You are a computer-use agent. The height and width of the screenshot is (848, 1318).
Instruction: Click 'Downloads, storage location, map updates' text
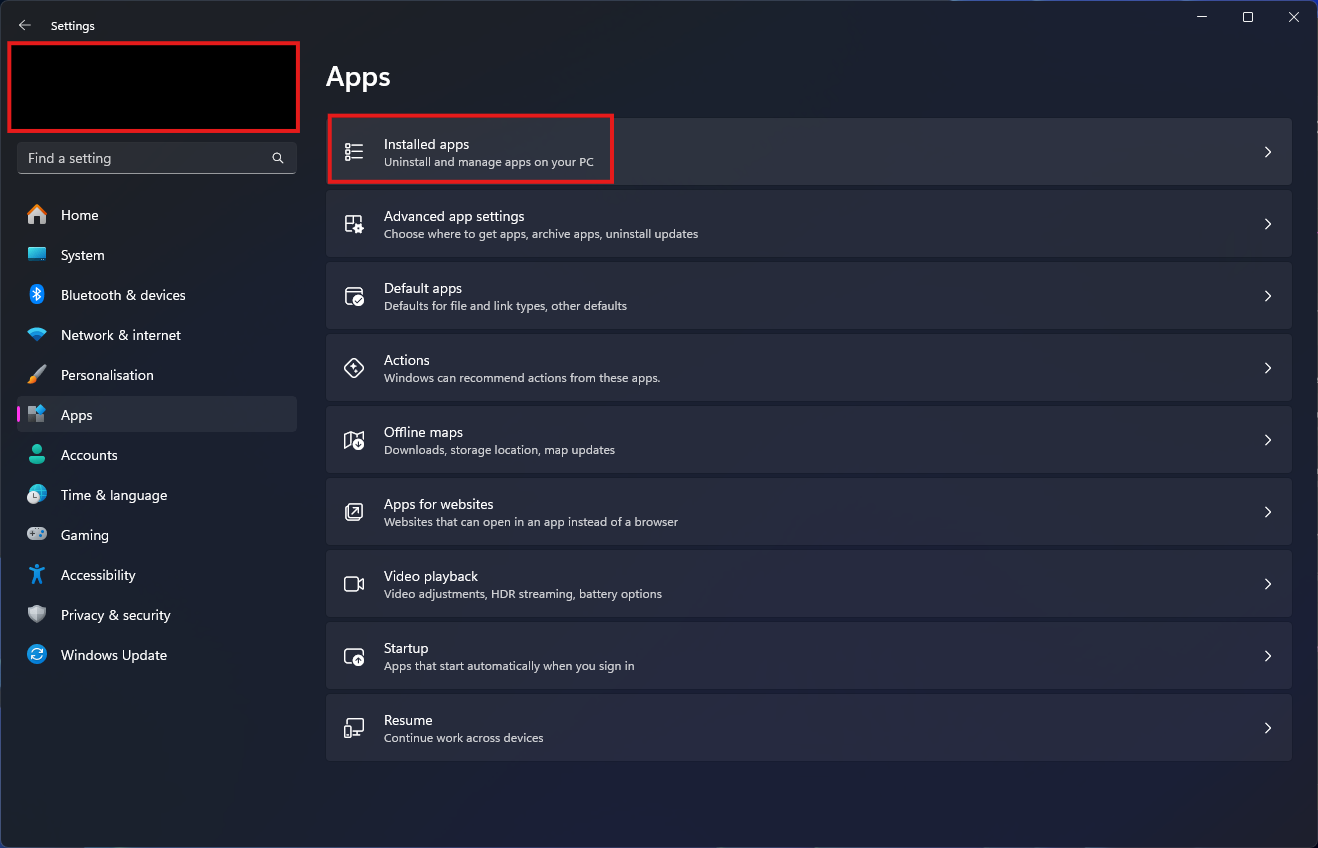coord(499,450)
